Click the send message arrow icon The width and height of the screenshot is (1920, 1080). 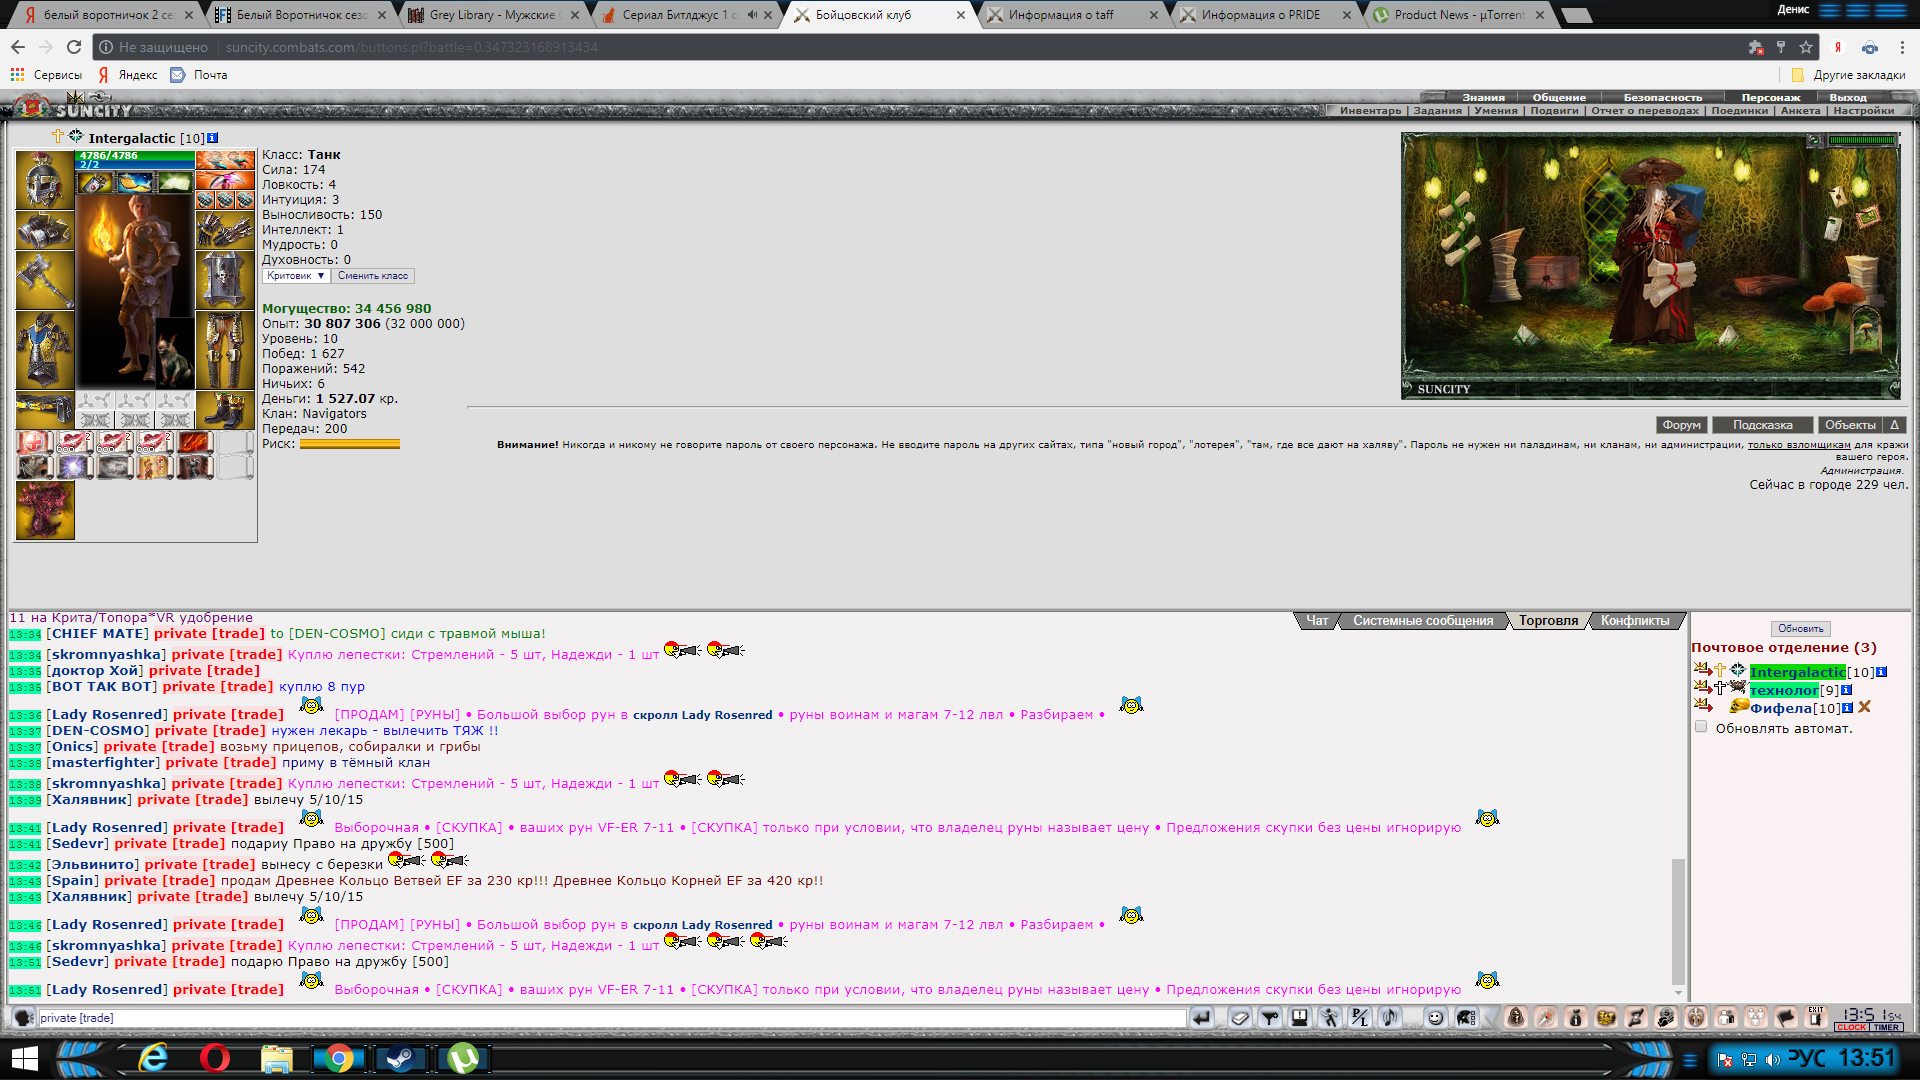pyautogui.click(x=1202, y=1018)
